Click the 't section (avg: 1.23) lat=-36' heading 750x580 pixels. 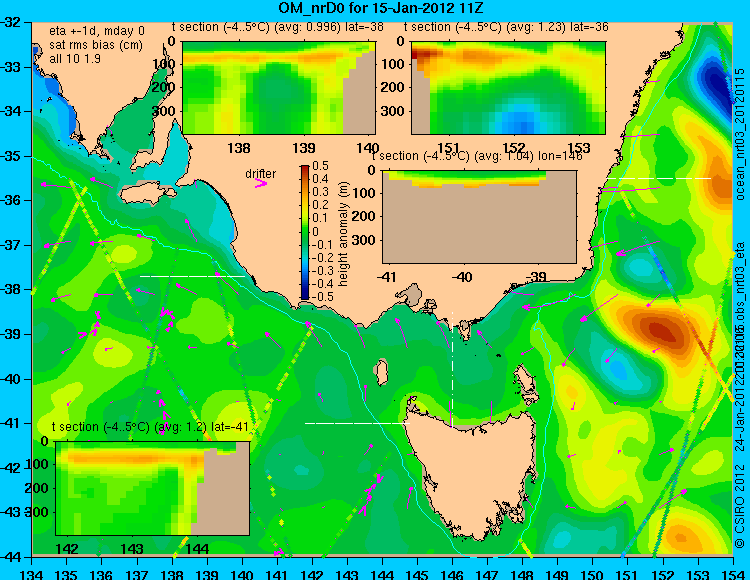tap(506, 27)
